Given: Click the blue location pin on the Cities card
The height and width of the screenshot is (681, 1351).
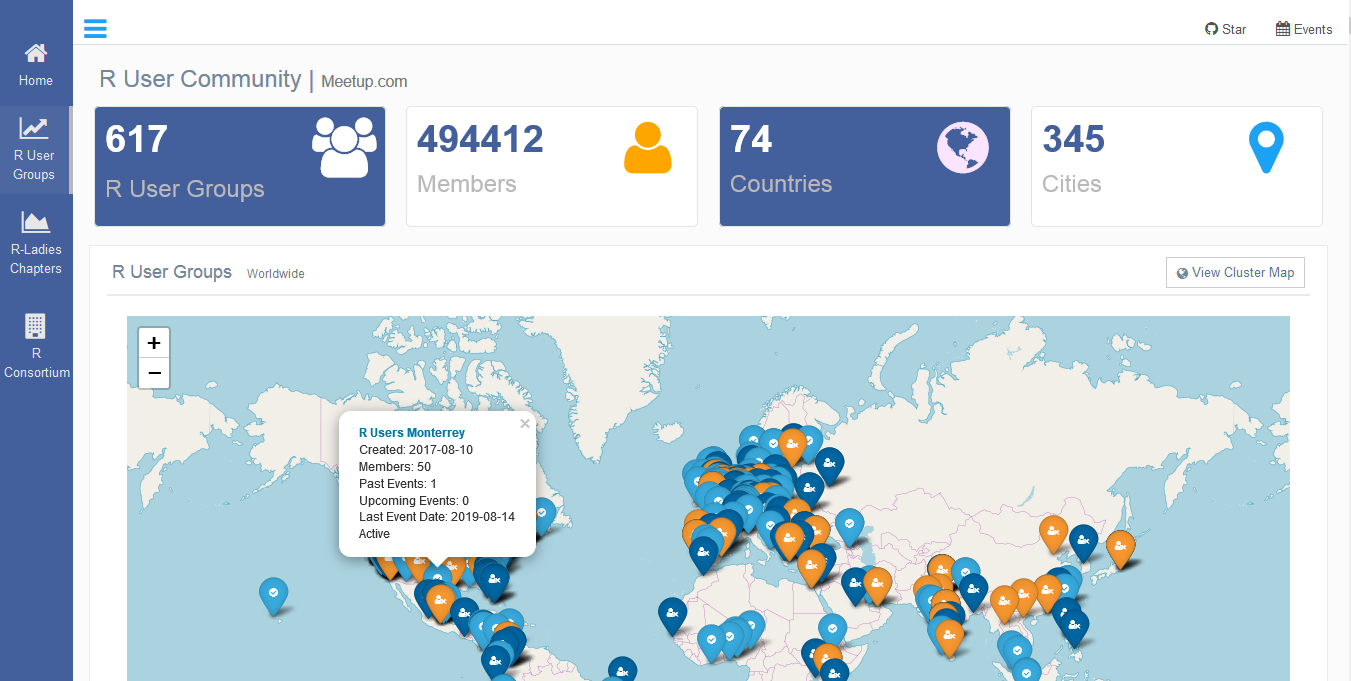Looking at the screenshot, I should (x=1265, y=148).
